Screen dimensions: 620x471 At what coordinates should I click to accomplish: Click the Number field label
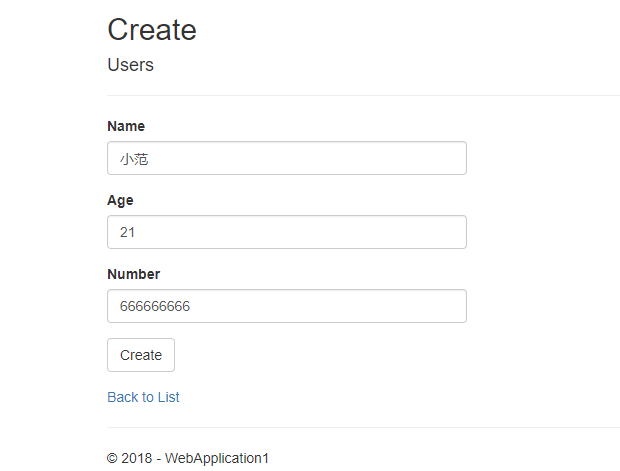coord(133,274)
